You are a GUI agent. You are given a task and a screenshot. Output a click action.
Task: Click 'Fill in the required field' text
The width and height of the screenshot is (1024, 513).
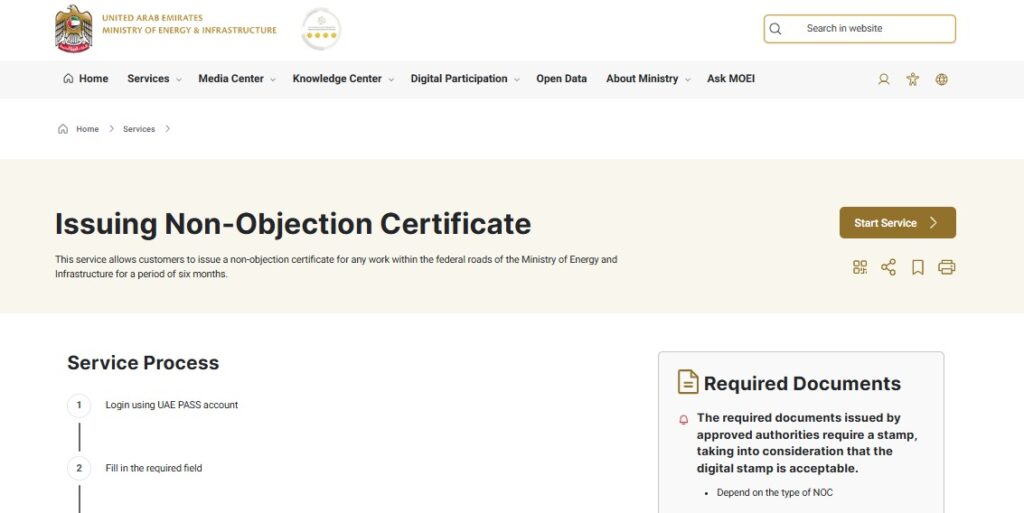click(154, 468)
